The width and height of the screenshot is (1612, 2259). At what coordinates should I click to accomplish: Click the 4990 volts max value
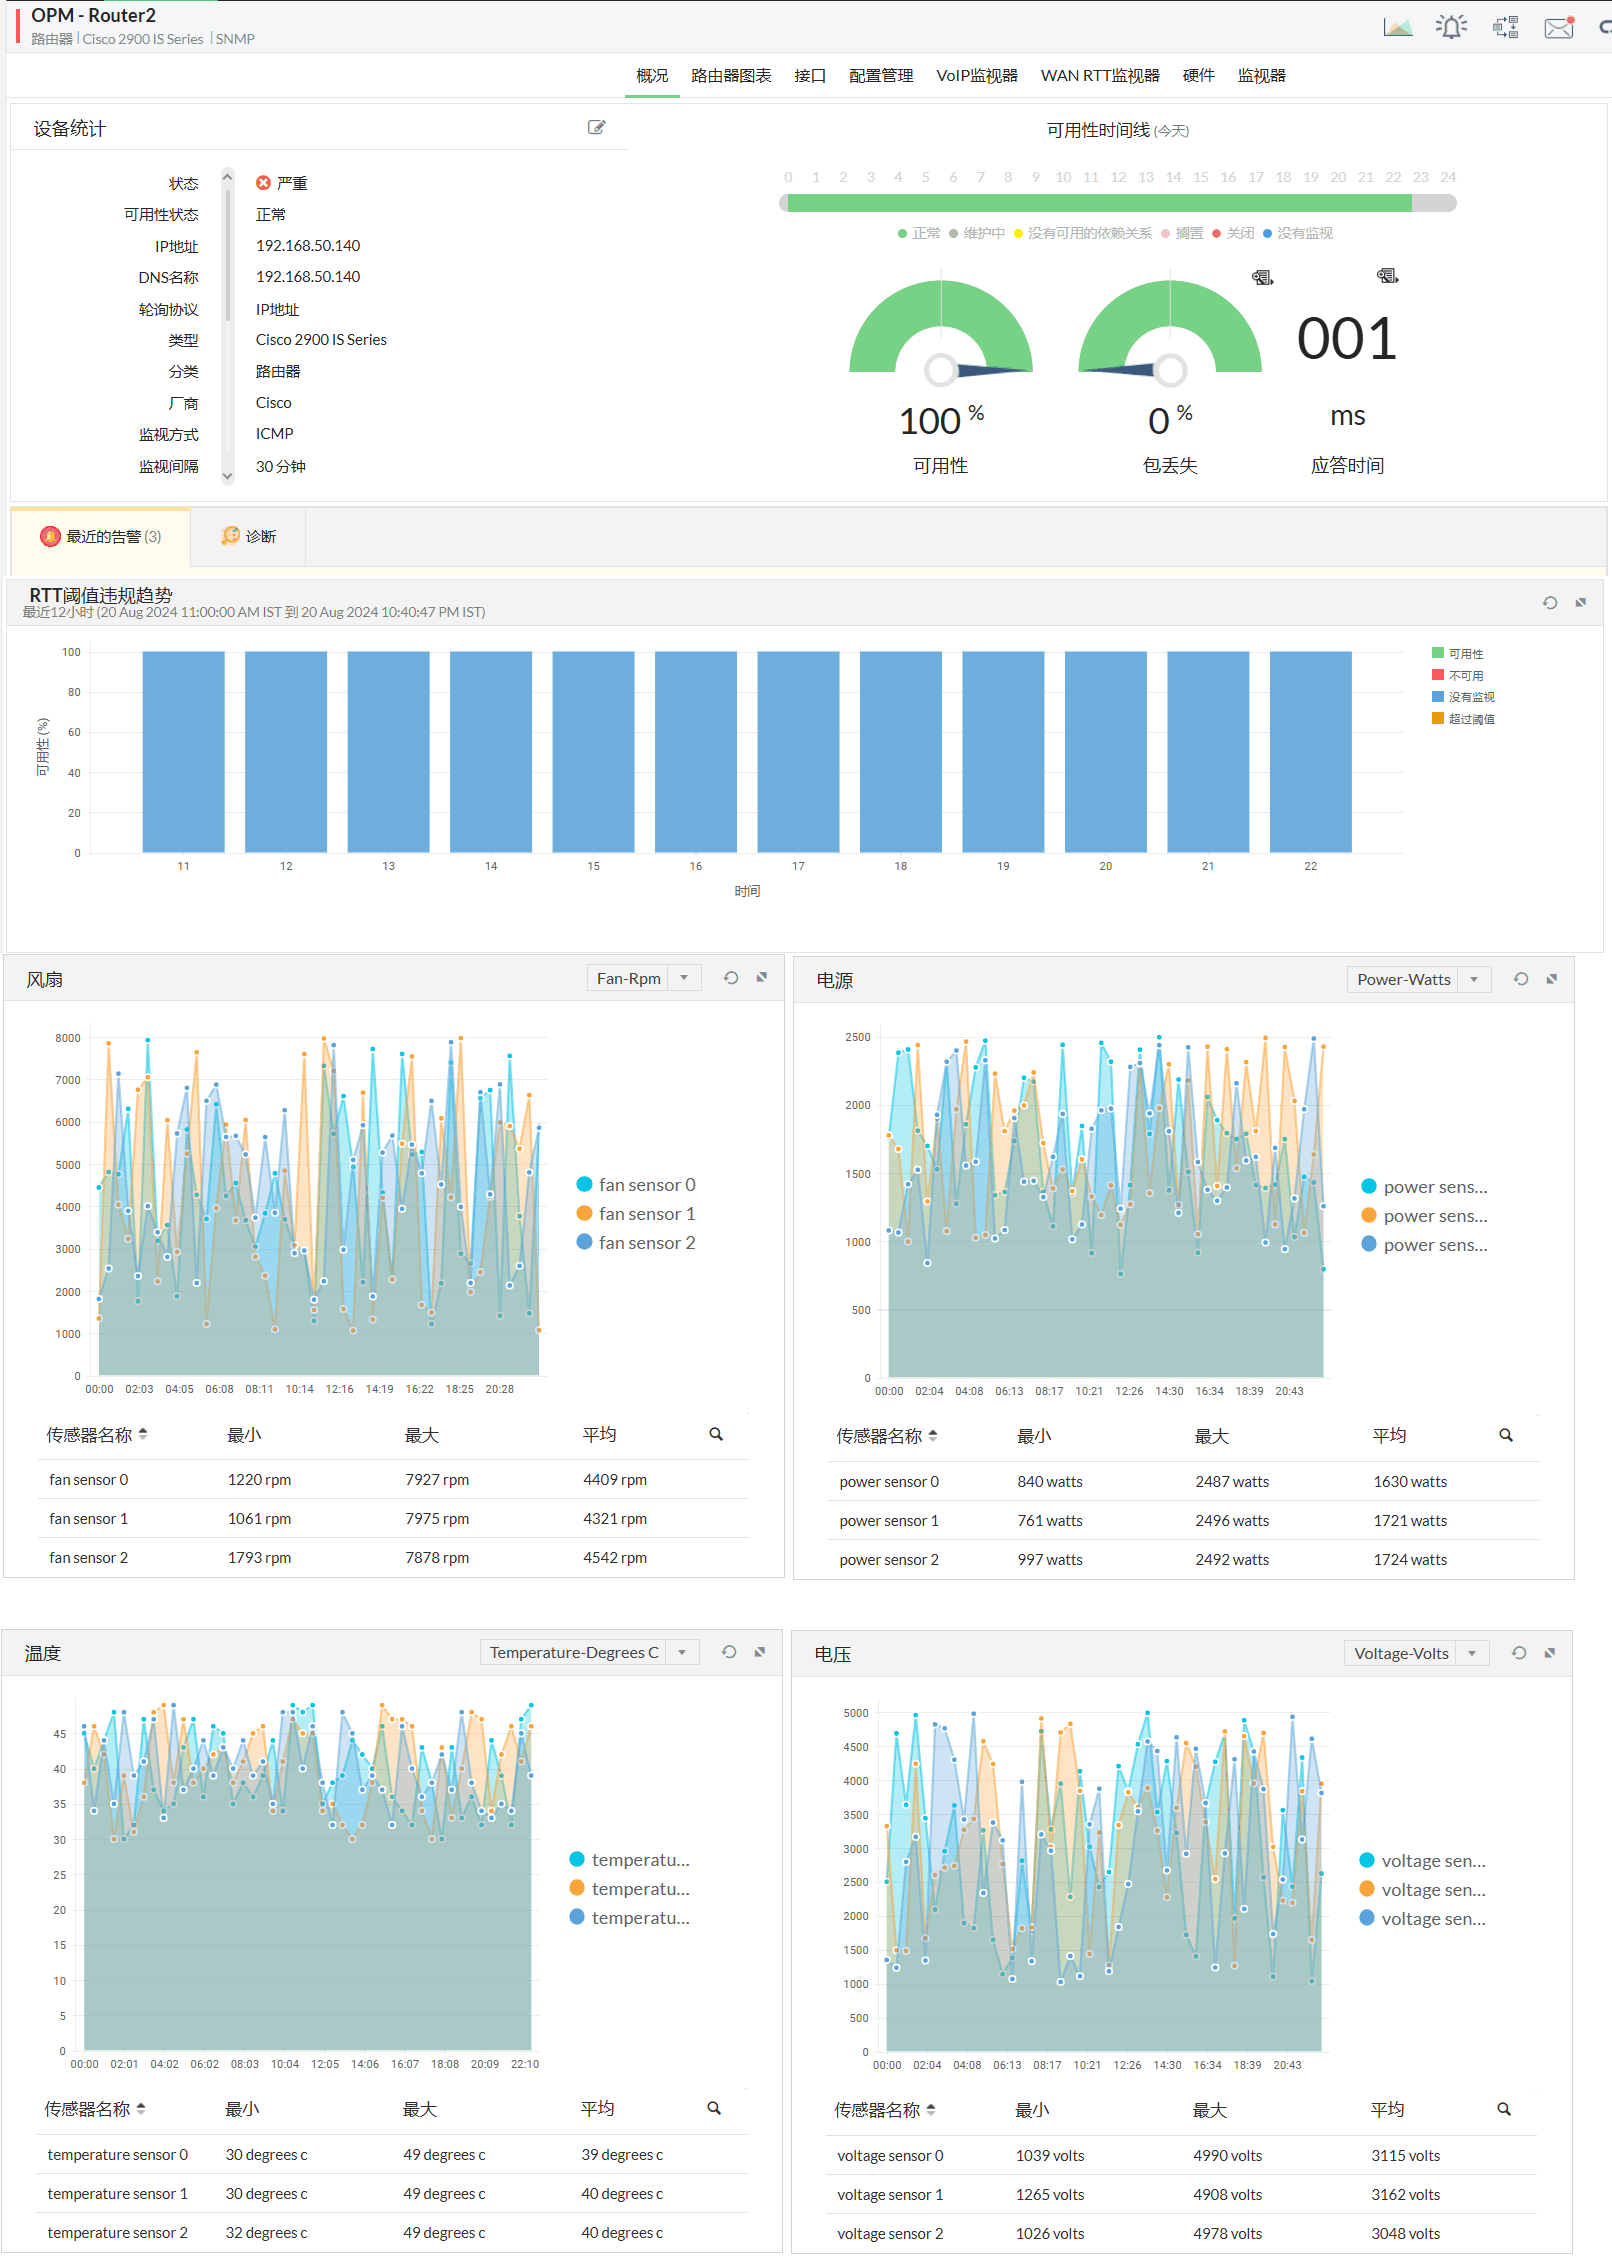pos(1227,2156)
